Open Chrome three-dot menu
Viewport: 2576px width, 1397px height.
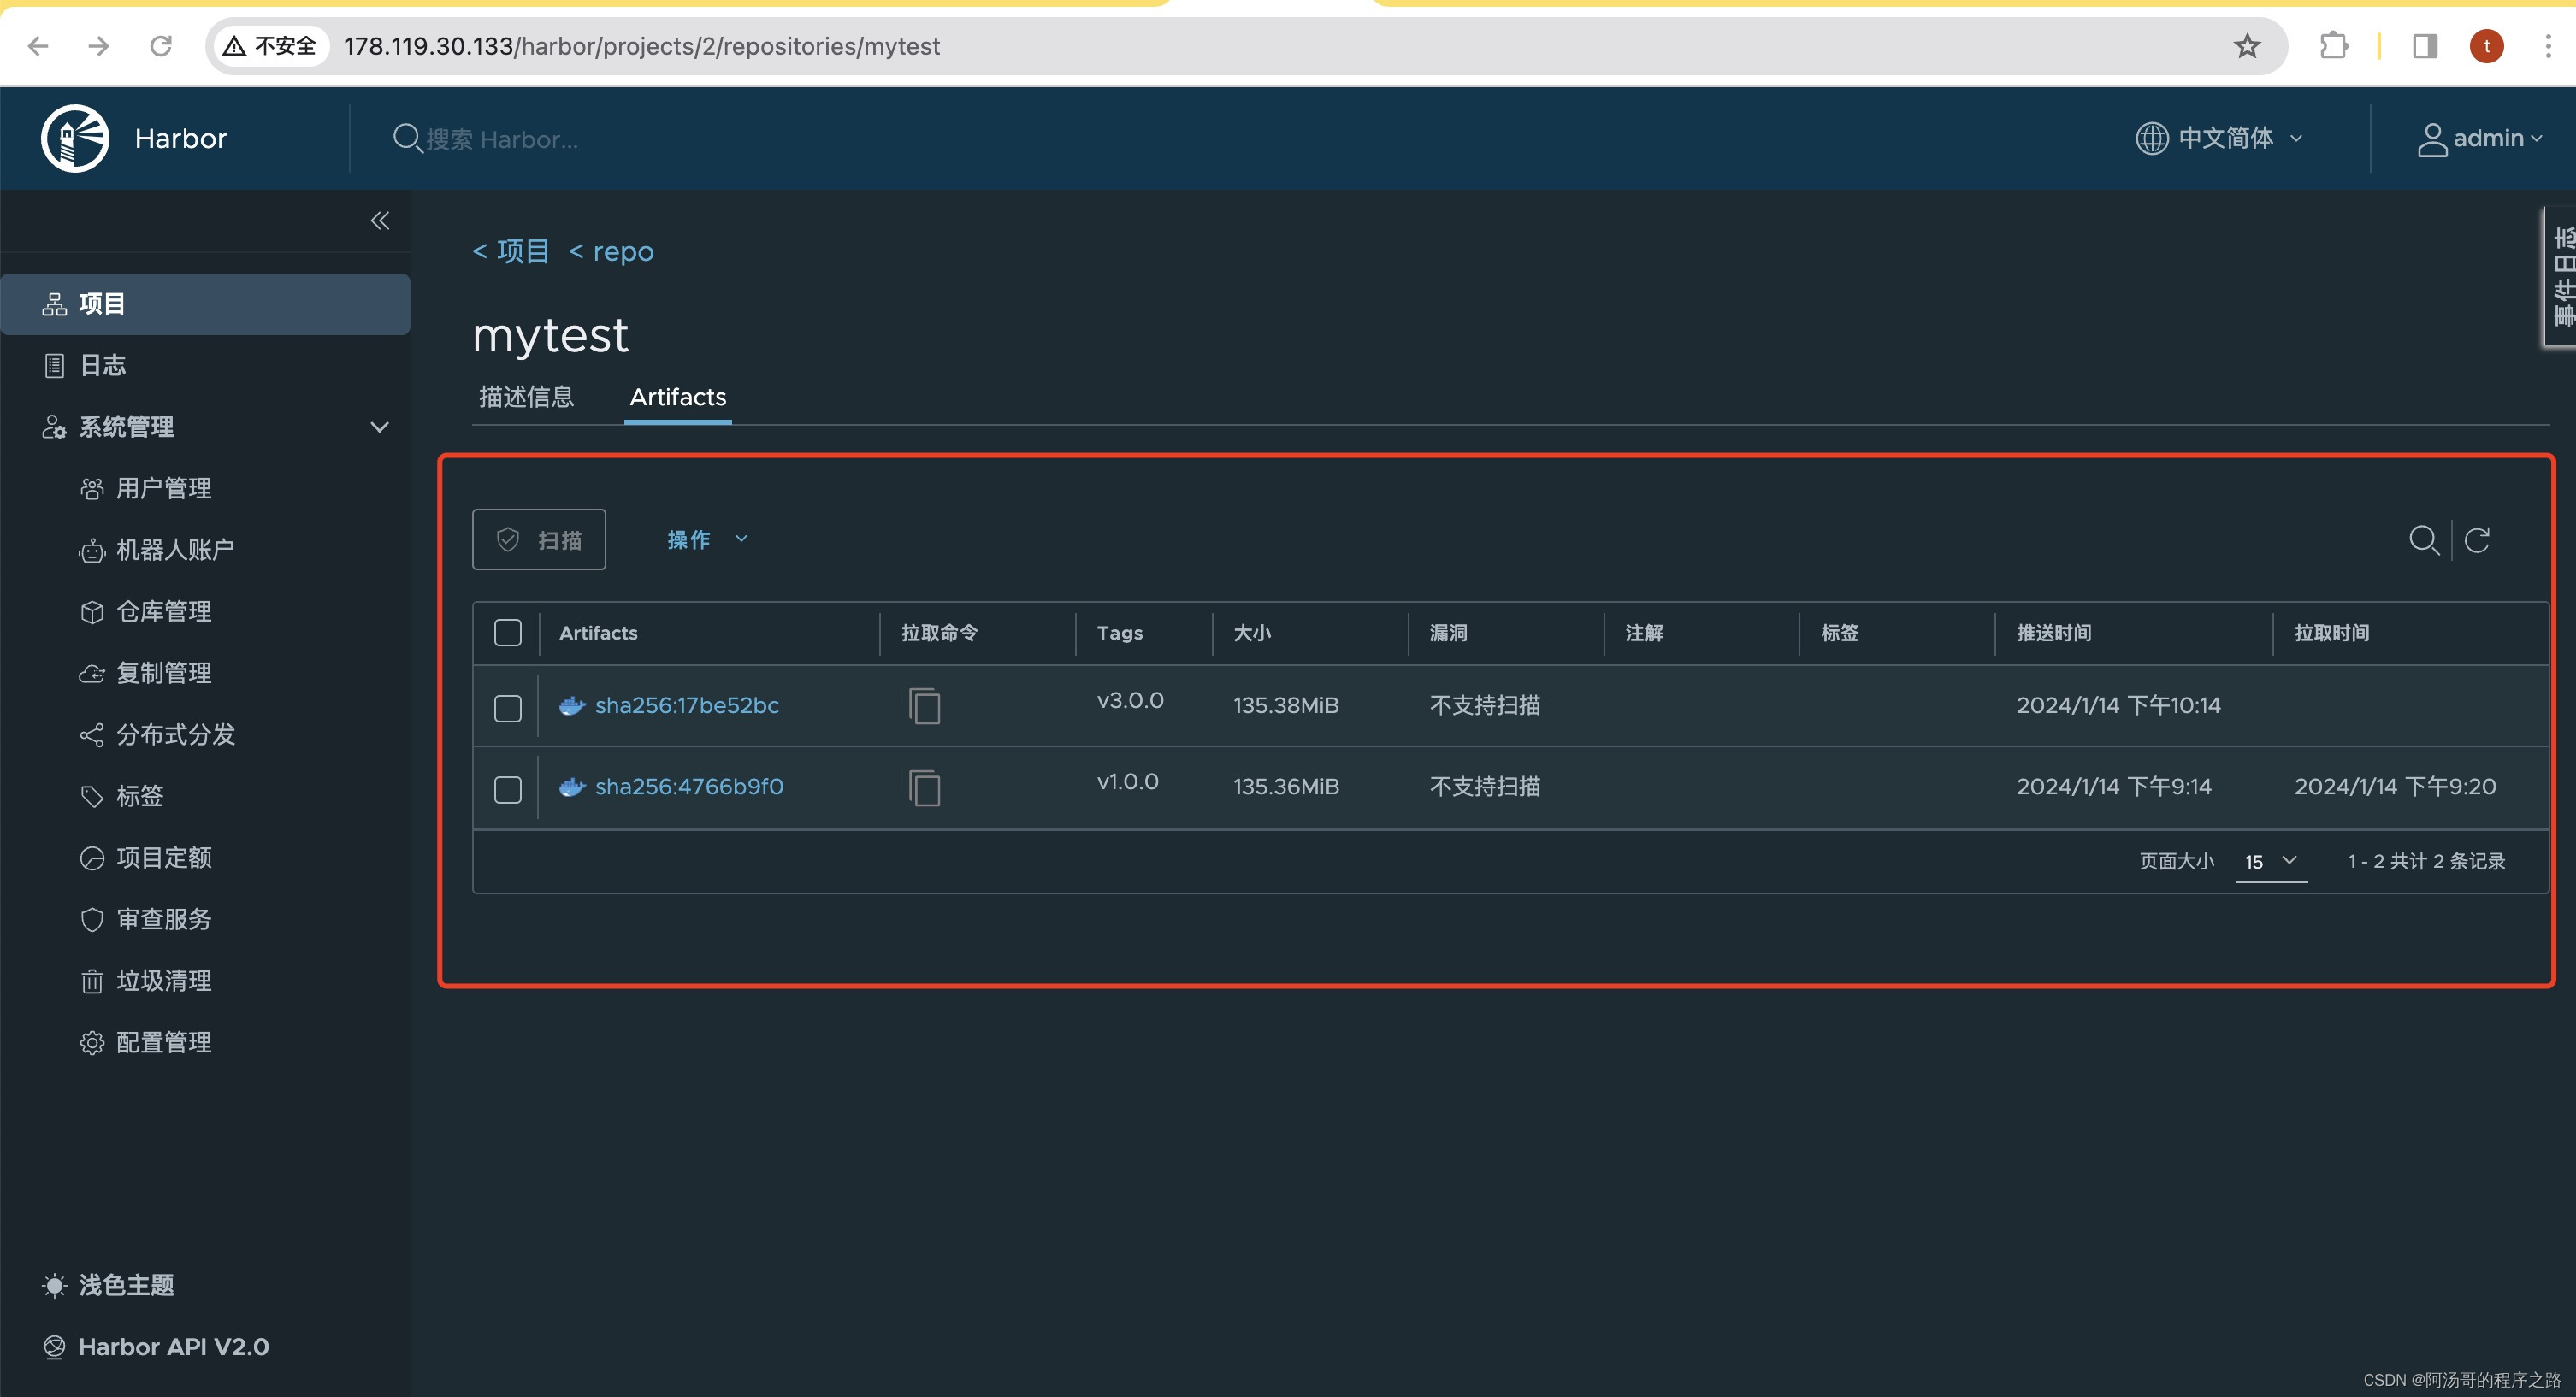2548,46
